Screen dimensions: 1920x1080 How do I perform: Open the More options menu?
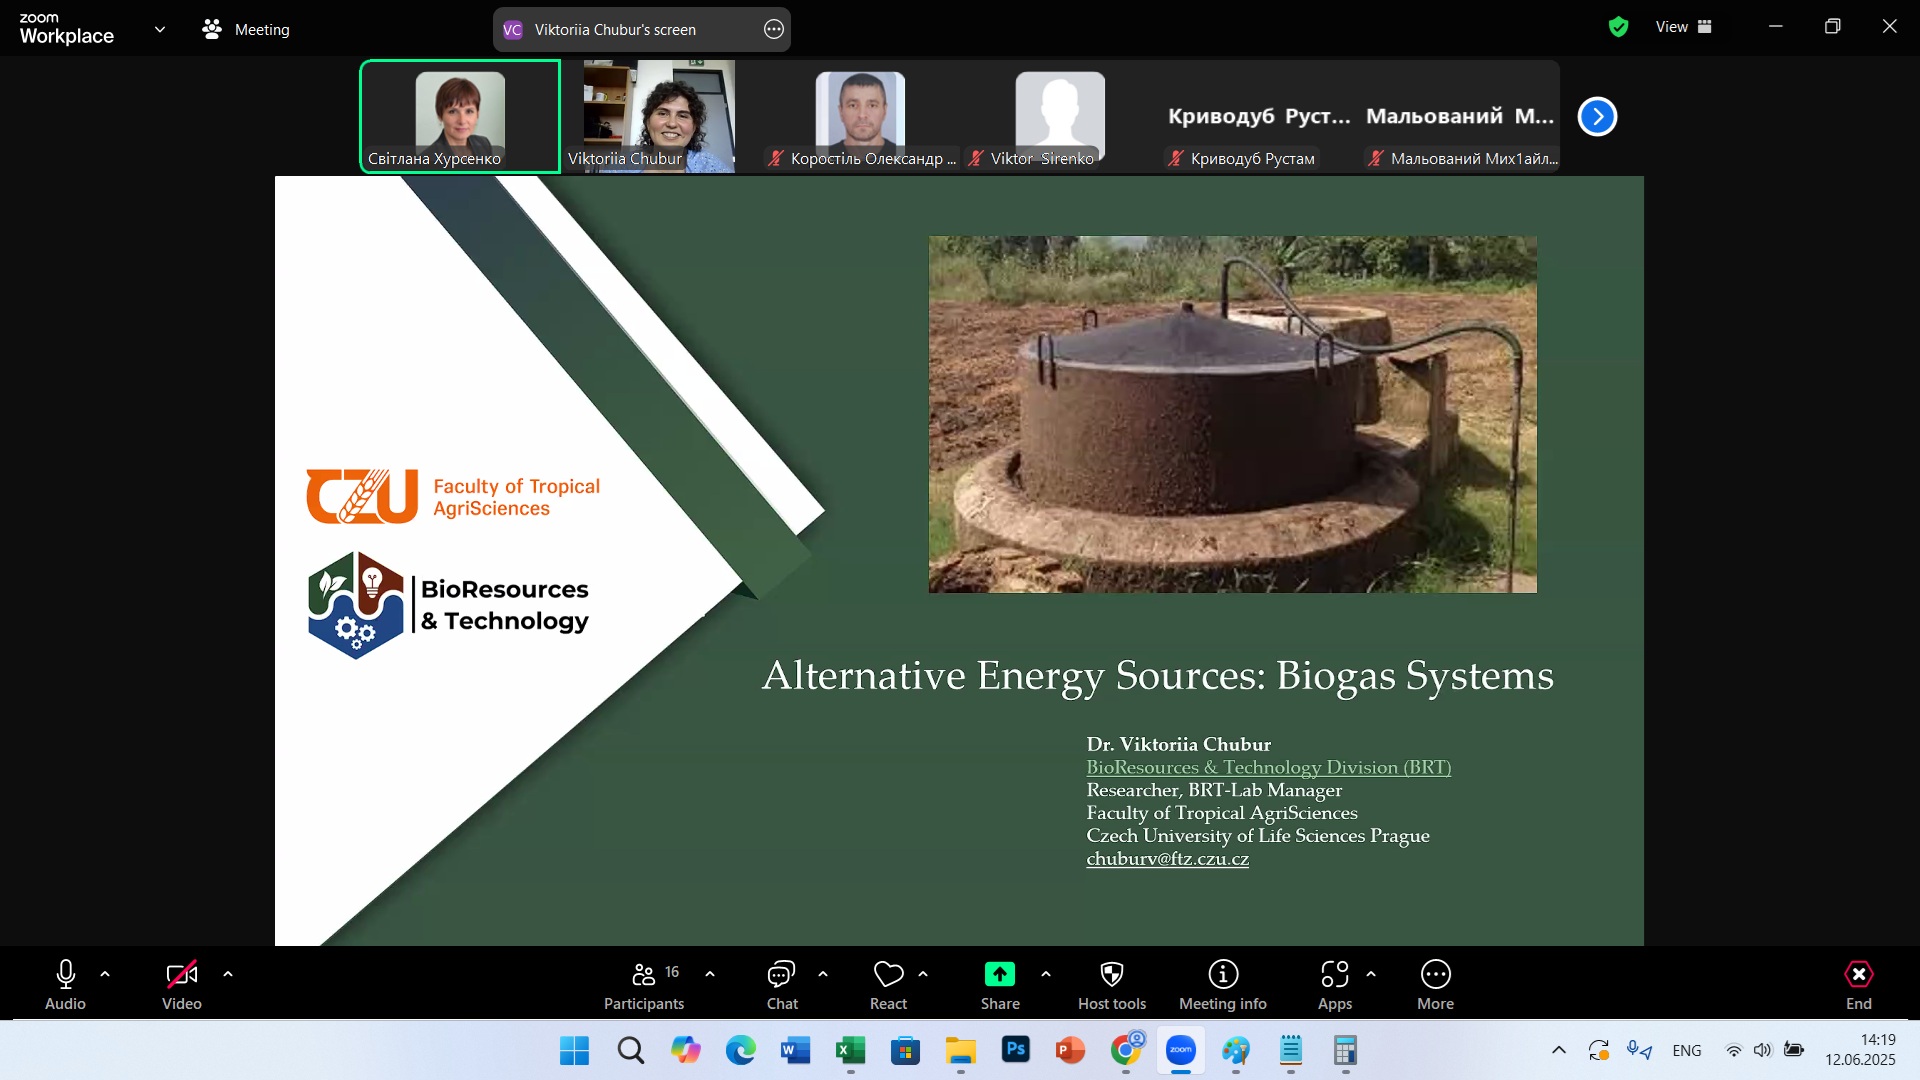click(1435, 985)
